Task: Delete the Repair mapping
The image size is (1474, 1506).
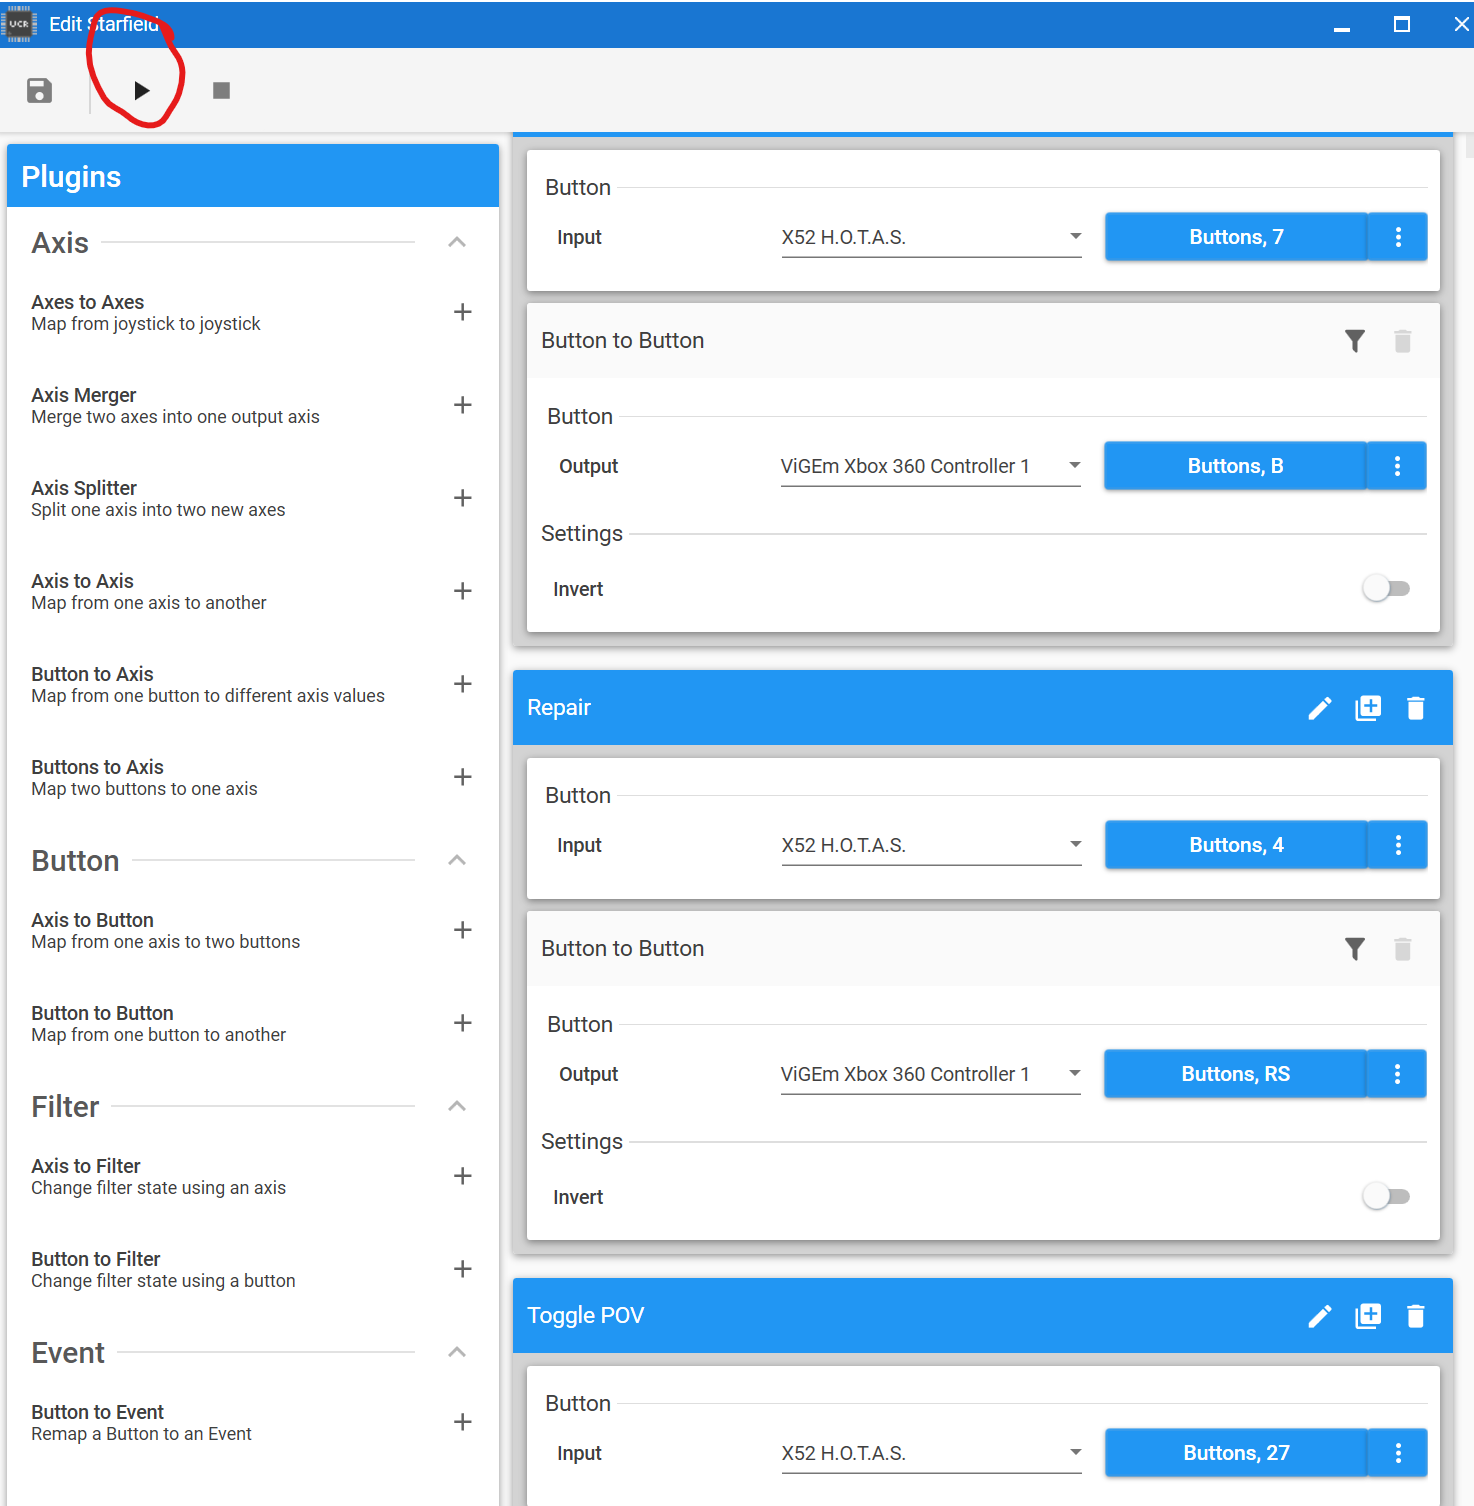Action: pos(1416,708)
